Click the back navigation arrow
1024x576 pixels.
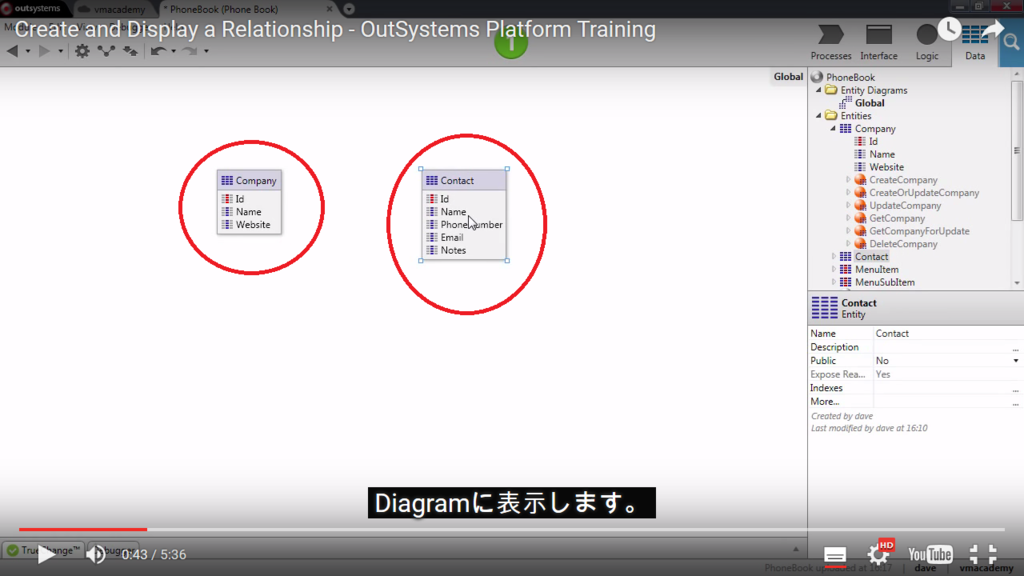click(x=12, y=51)
